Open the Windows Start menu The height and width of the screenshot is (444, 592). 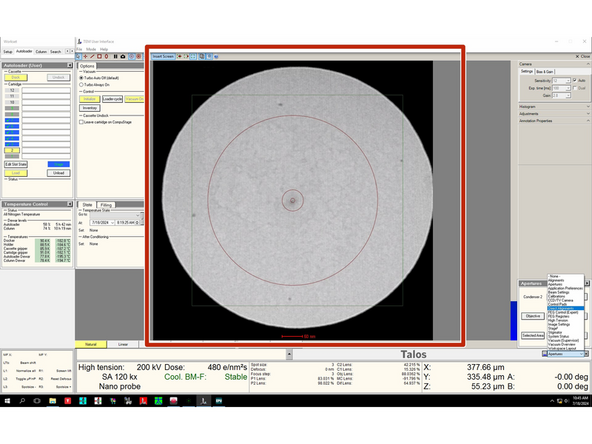coord(7,401)
